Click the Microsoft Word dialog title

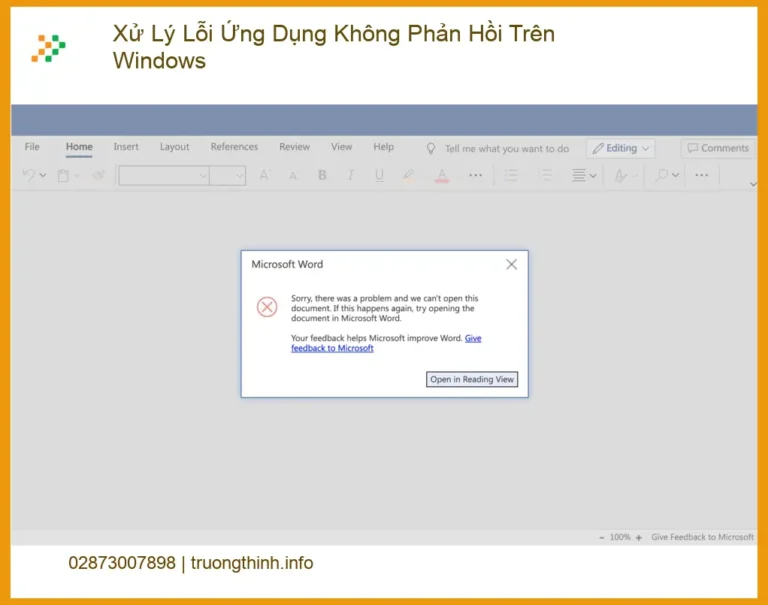tap(287, 264)
